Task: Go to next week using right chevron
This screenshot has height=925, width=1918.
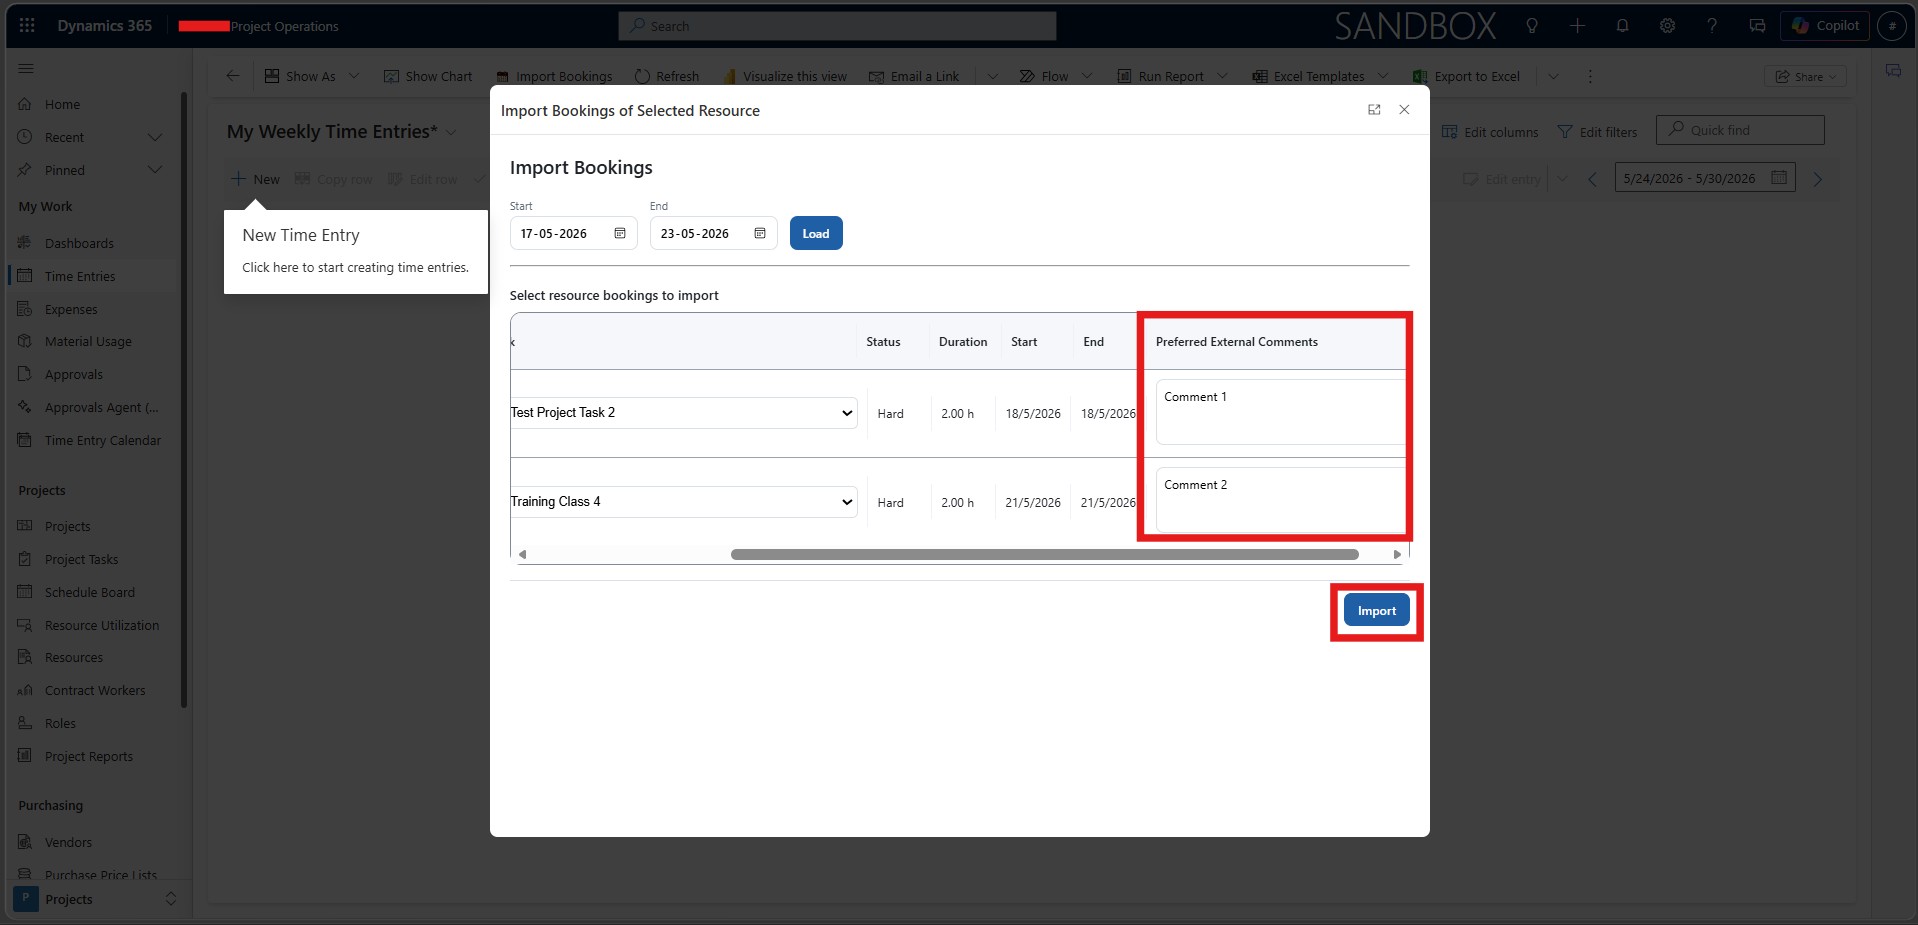Action: coord(1818,180)
